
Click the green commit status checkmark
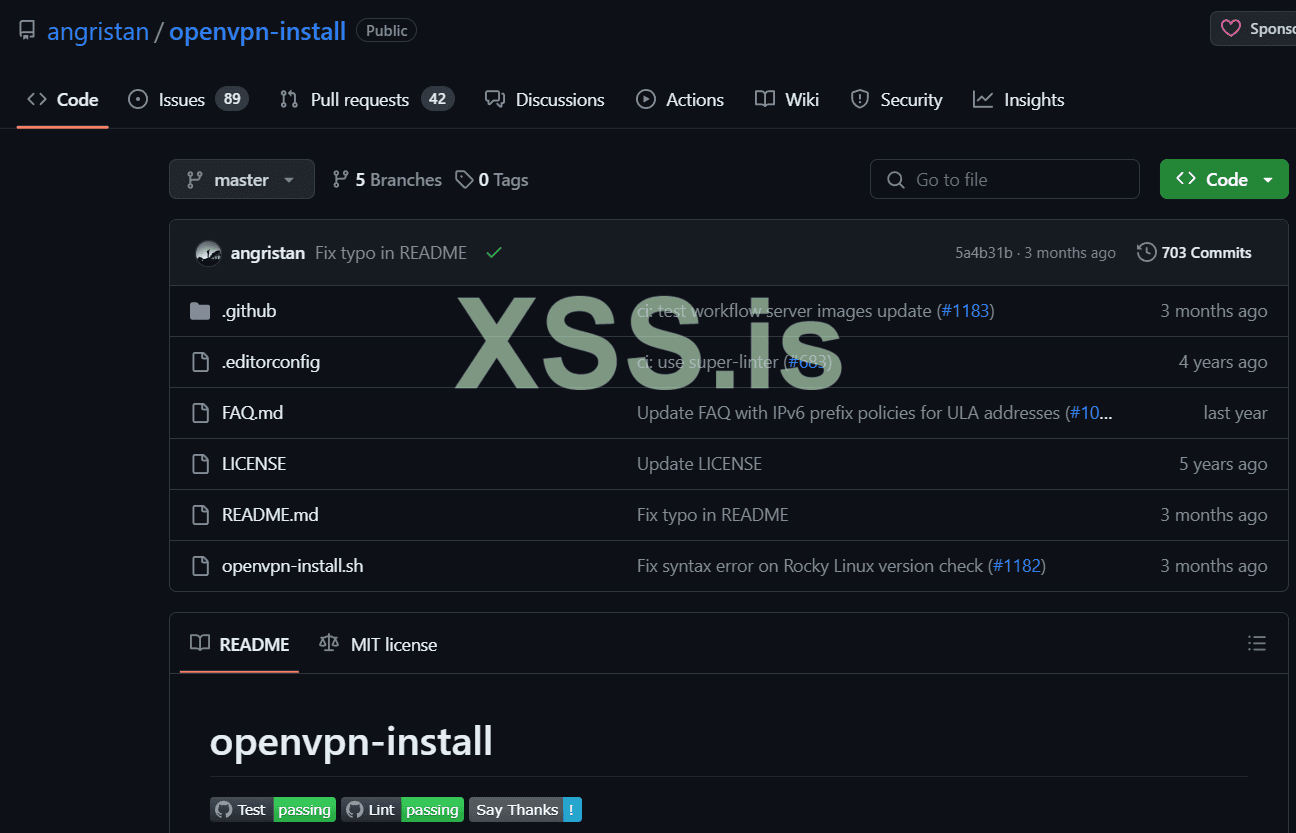493,253
